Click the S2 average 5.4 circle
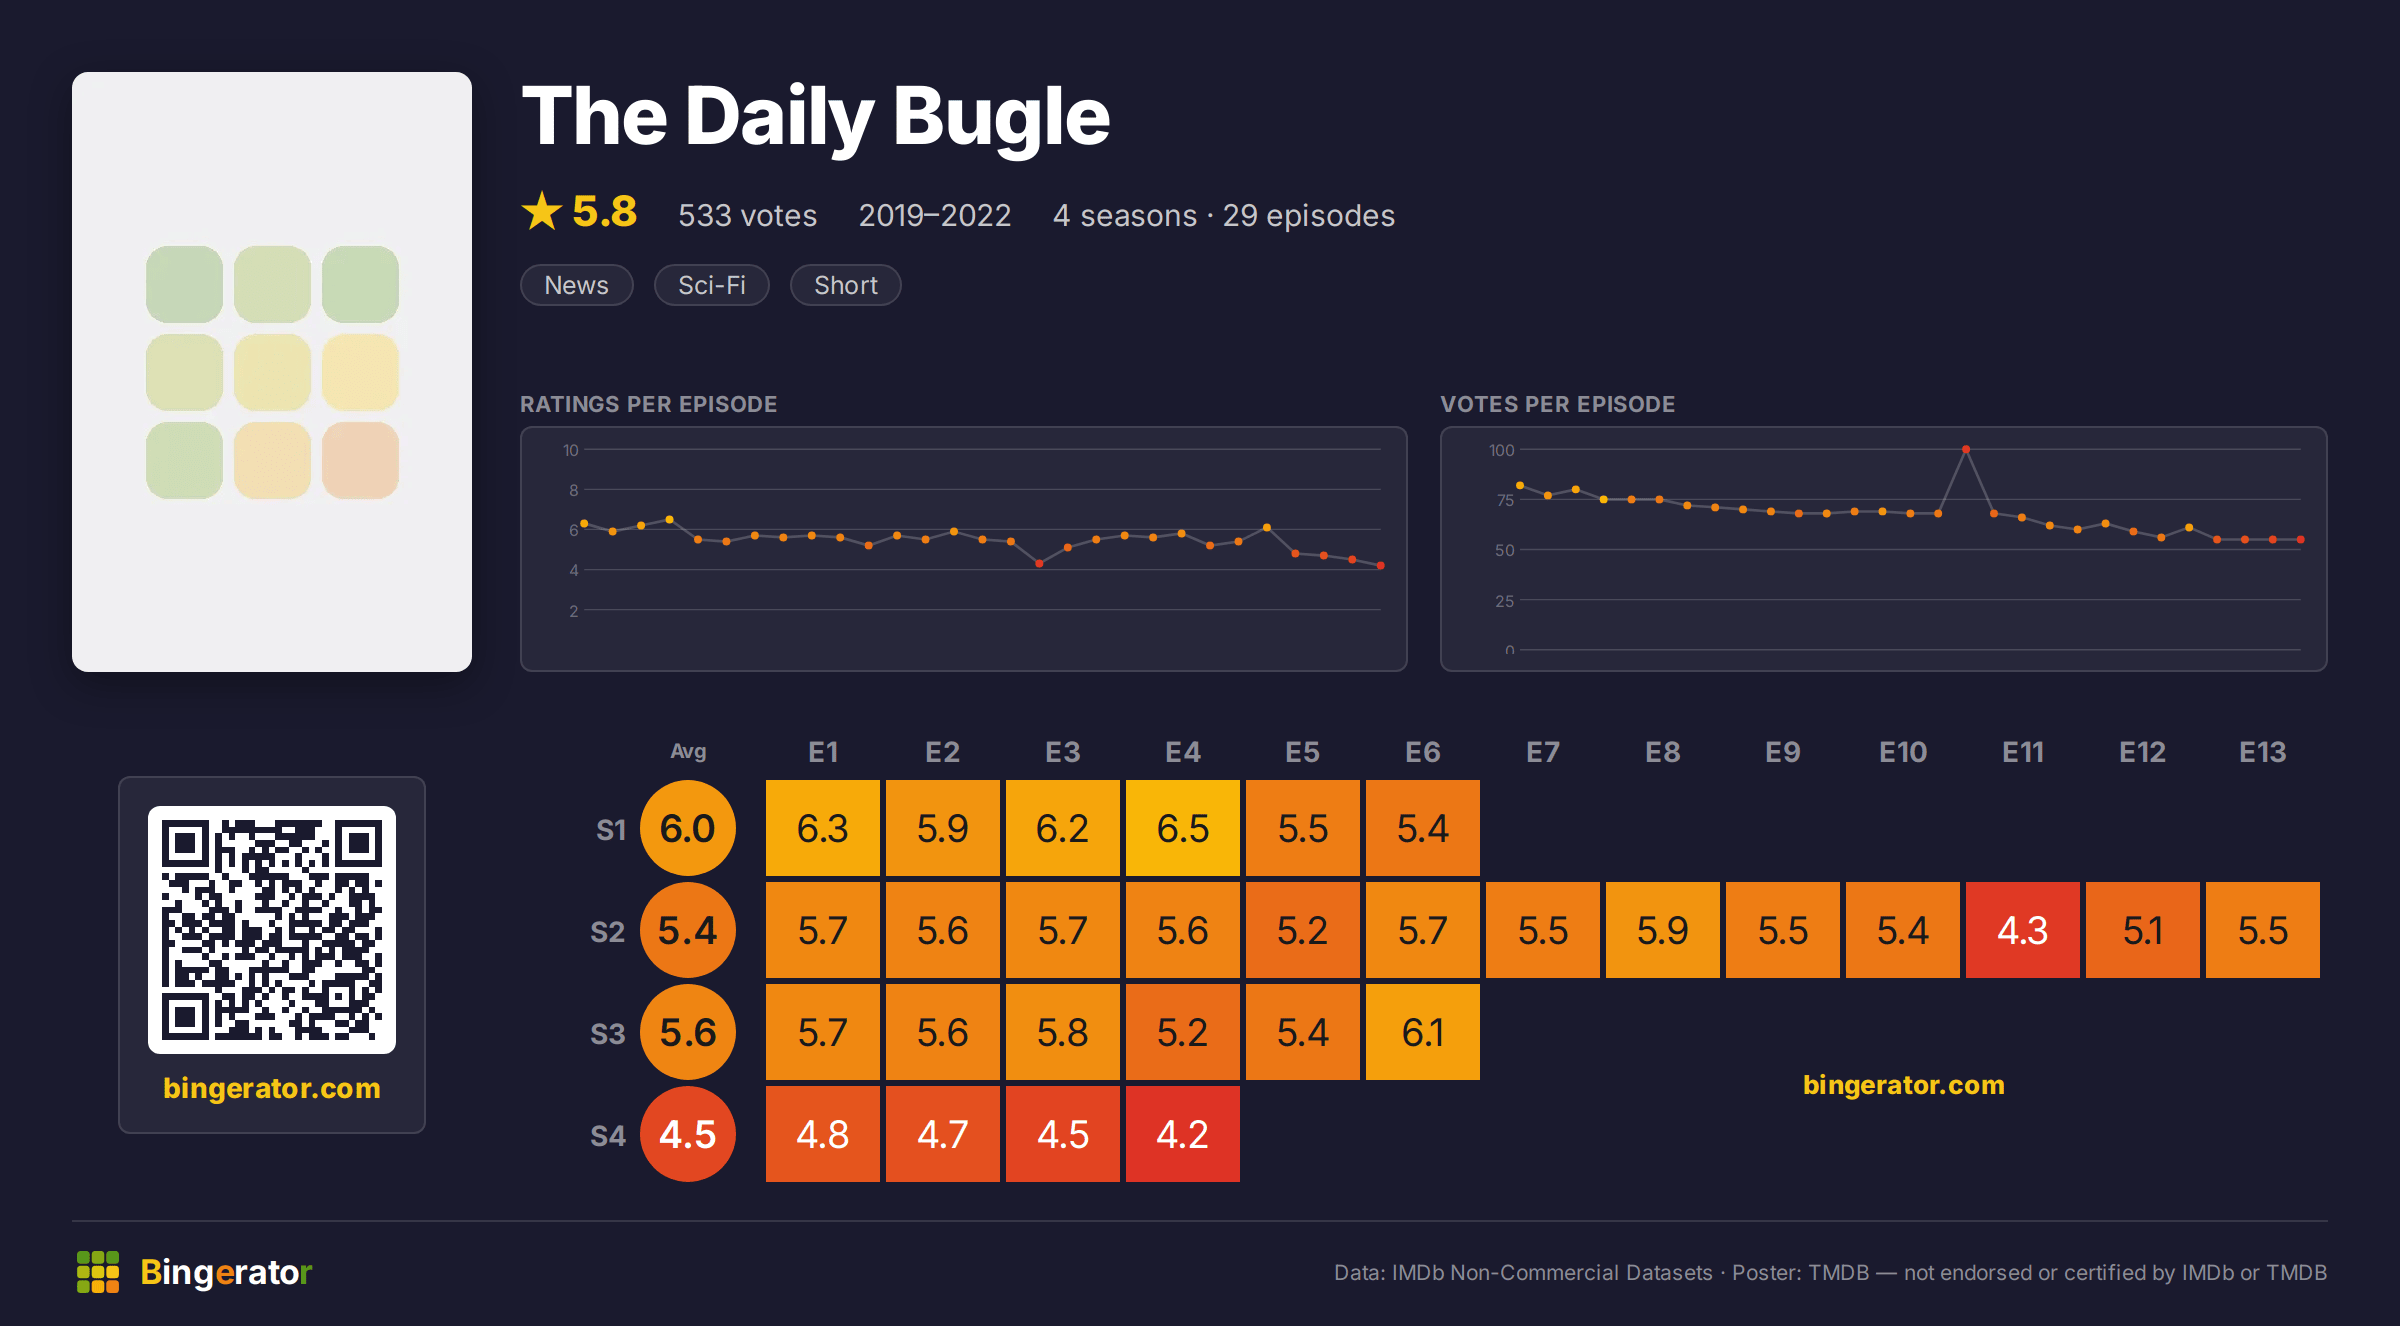This screenshot has height=1326, width=2400. [688, 930]
